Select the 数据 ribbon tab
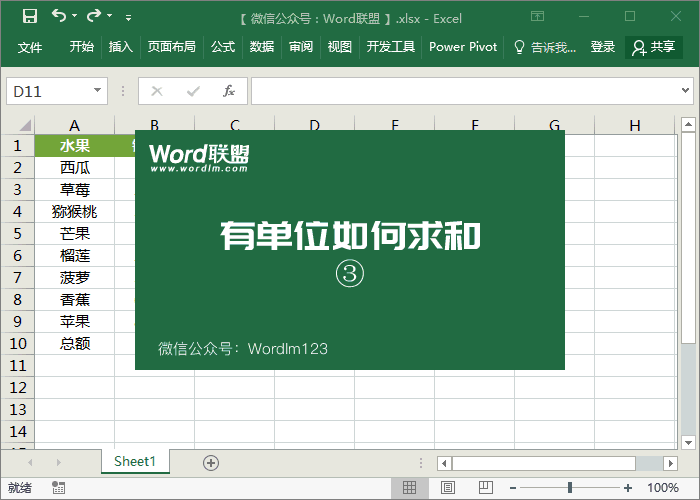700x500 pixels. [262, 47]
